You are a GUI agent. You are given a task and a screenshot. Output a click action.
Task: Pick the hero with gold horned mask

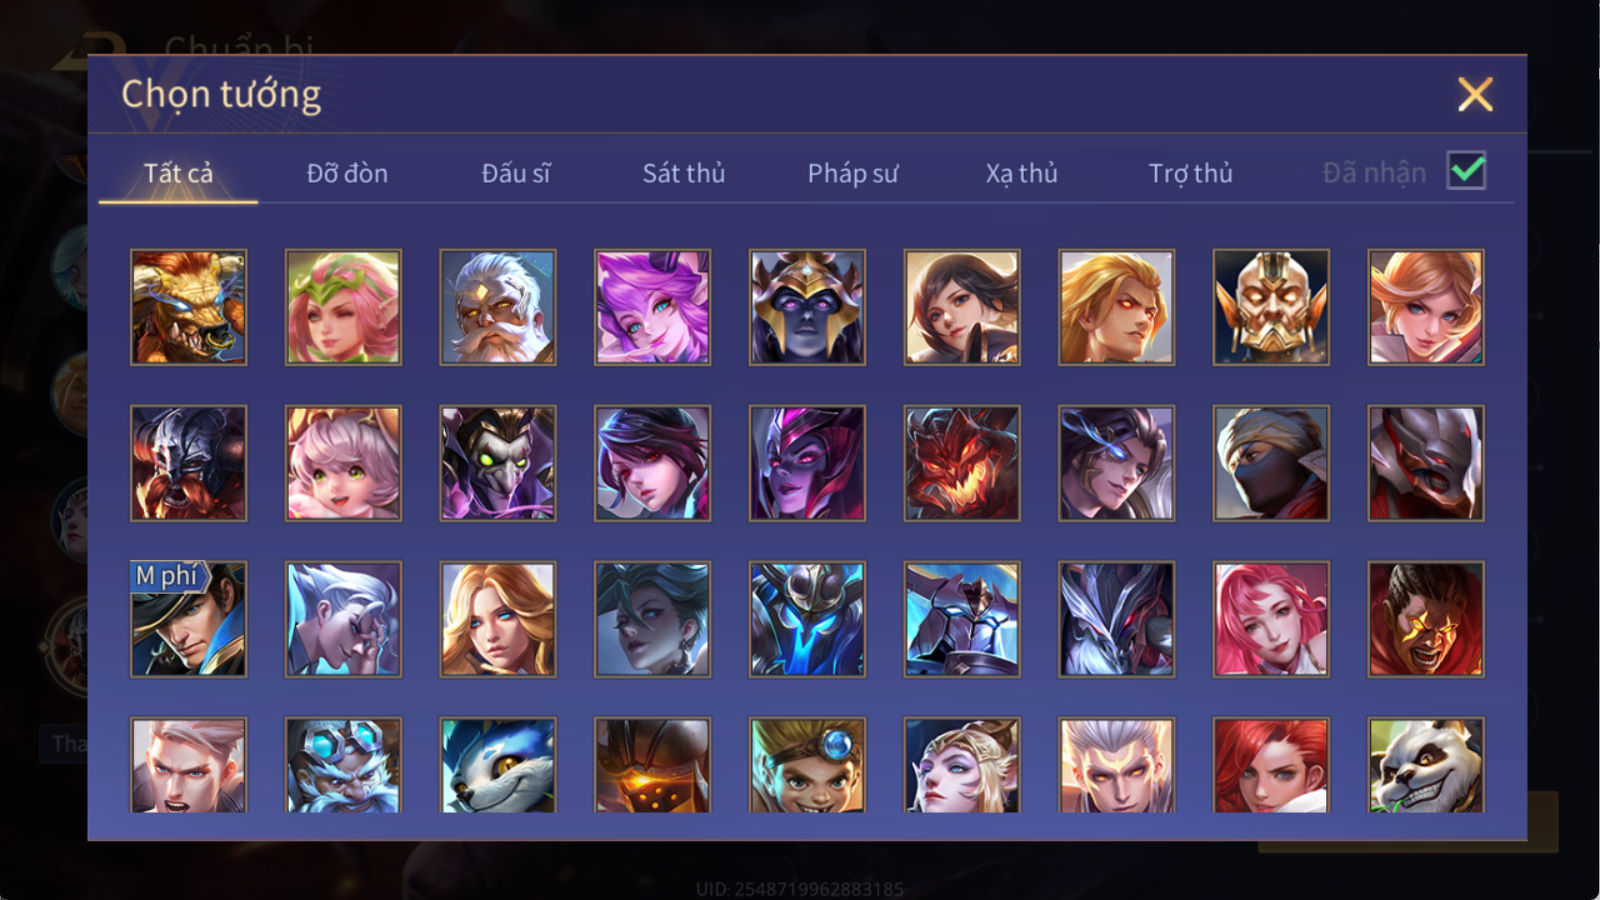(1271, 307)
